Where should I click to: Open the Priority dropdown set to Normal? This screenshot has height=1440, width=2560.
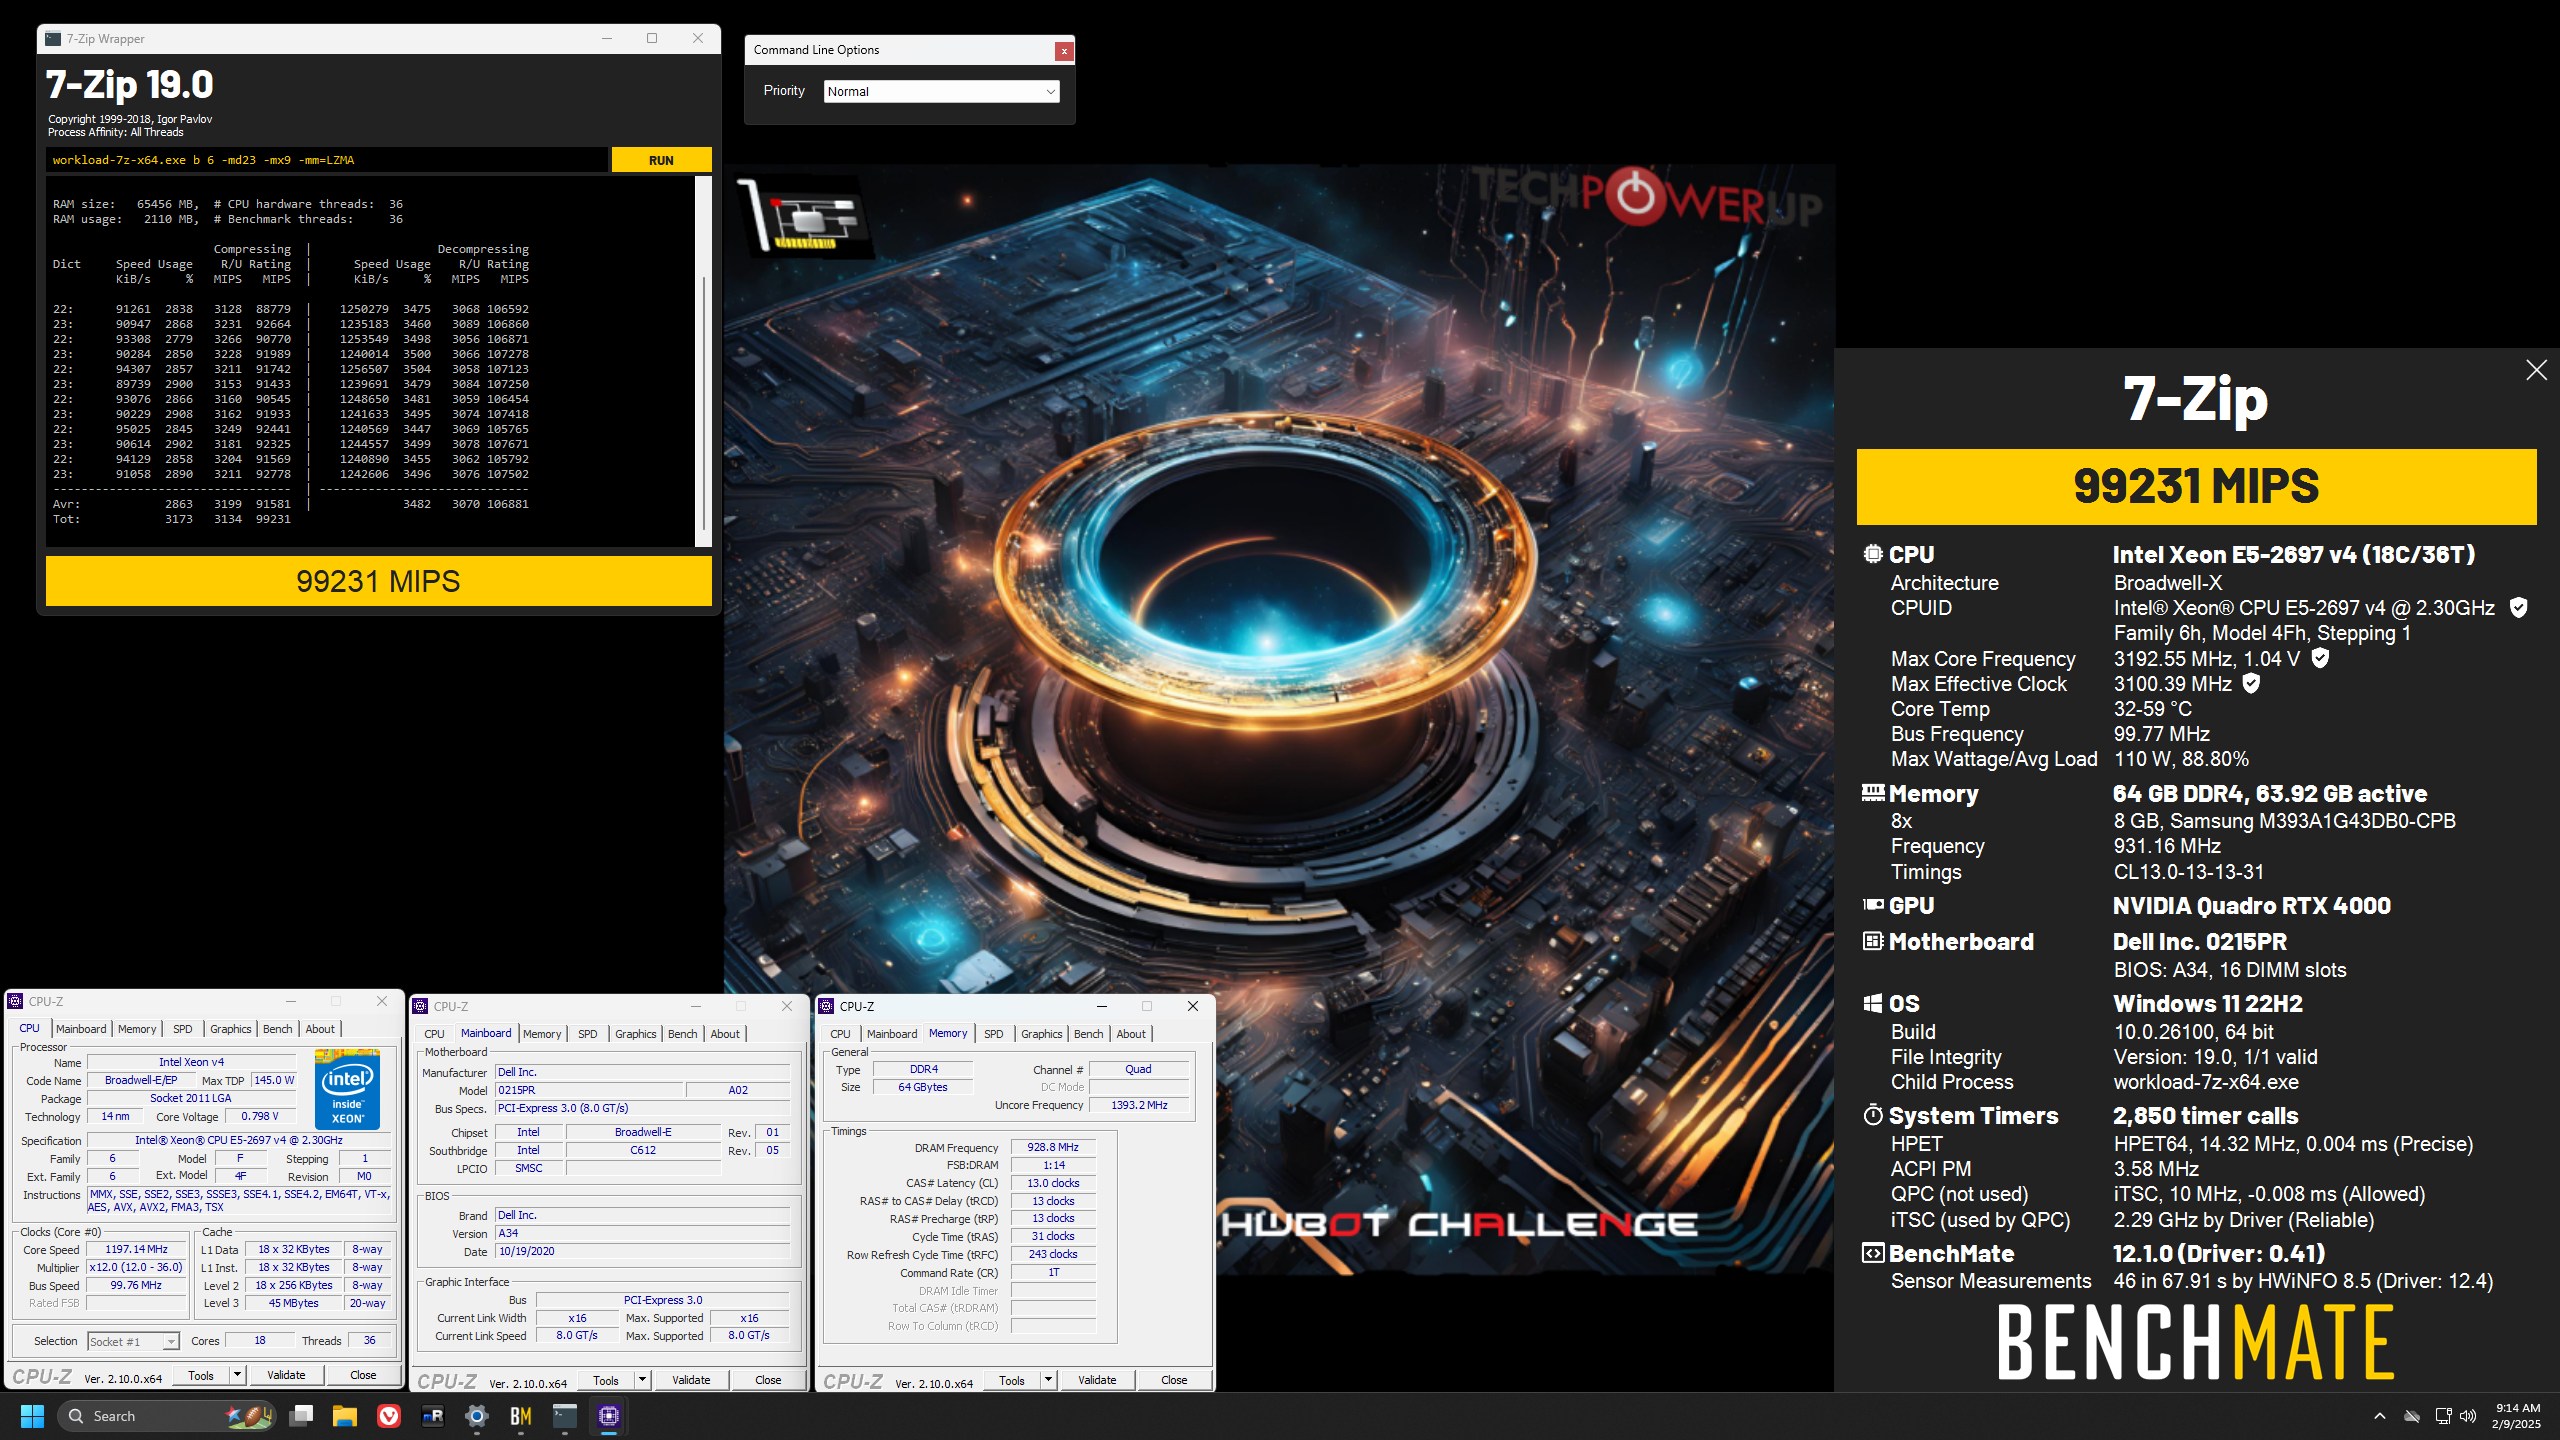[x=941, y=91]
